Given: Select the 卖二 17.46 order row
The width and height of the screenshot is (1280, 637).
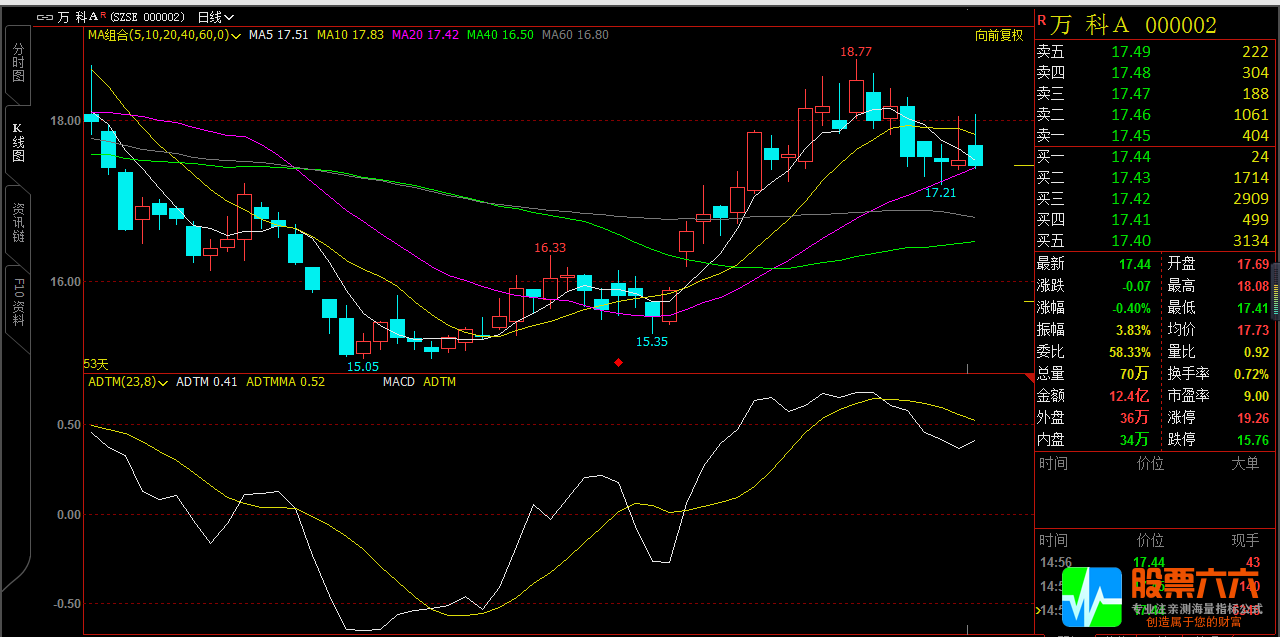Looking at the screenshot, I should click(x=1154, y=115).
